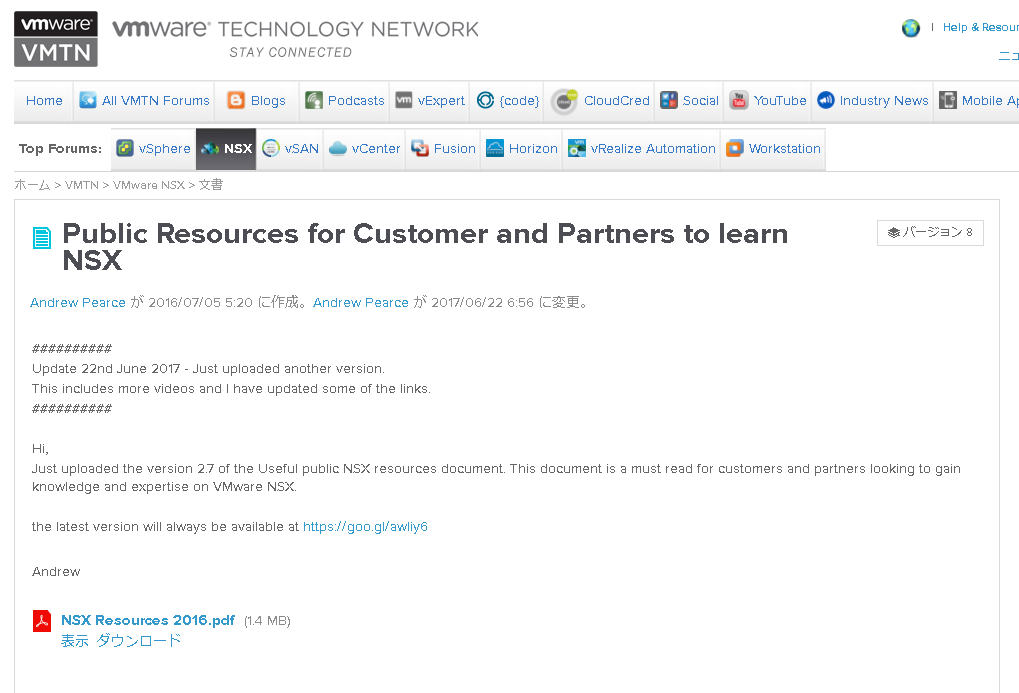Open the Industry News menu item

click(x=884, y=101)
